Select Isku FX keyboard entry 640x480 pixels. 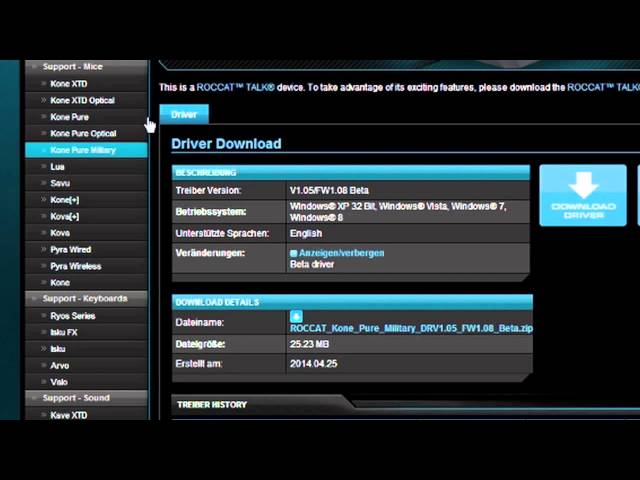point(86,332)
